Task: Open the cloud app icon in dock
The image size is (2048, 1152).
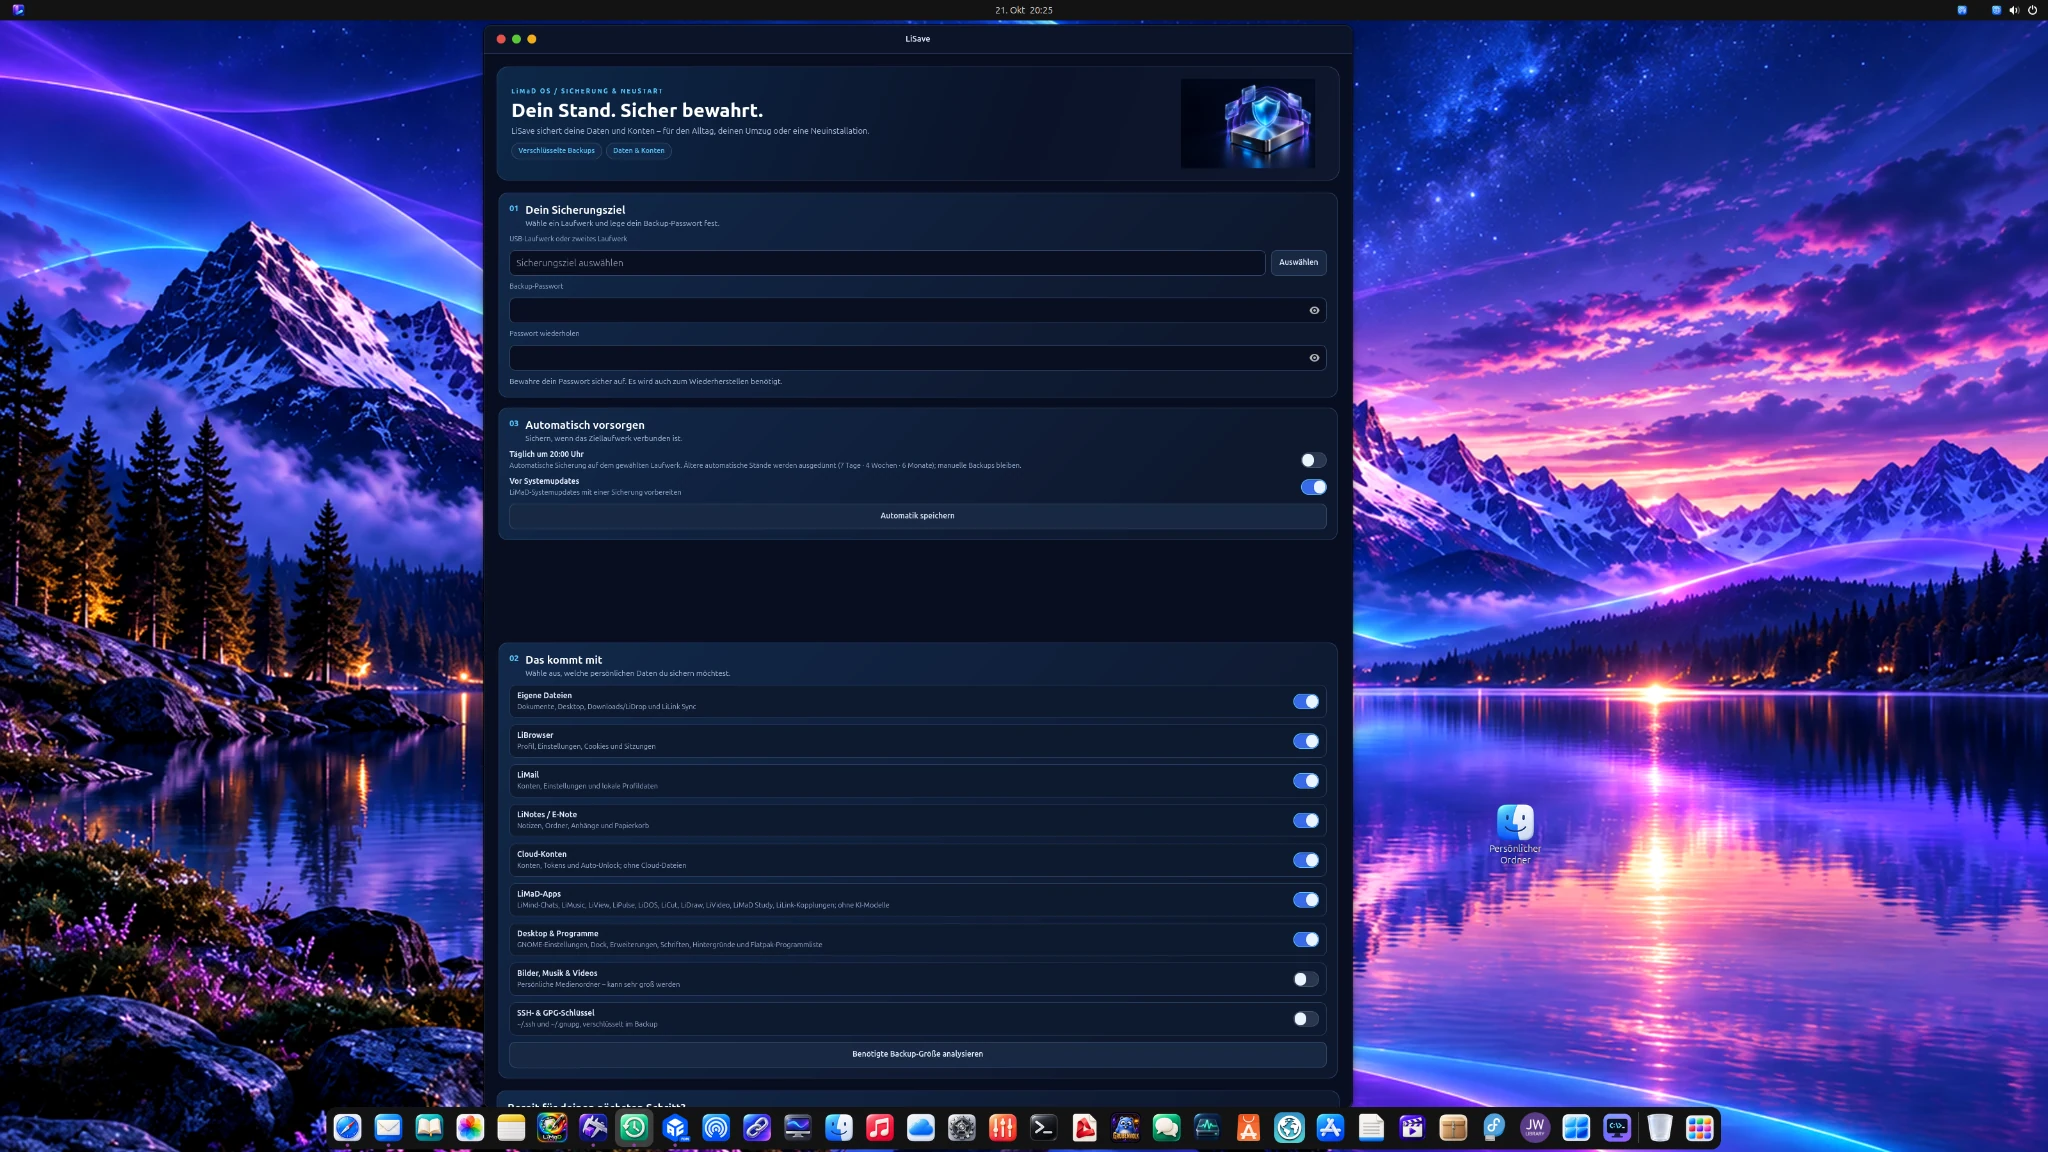Action: (921, 1128)
